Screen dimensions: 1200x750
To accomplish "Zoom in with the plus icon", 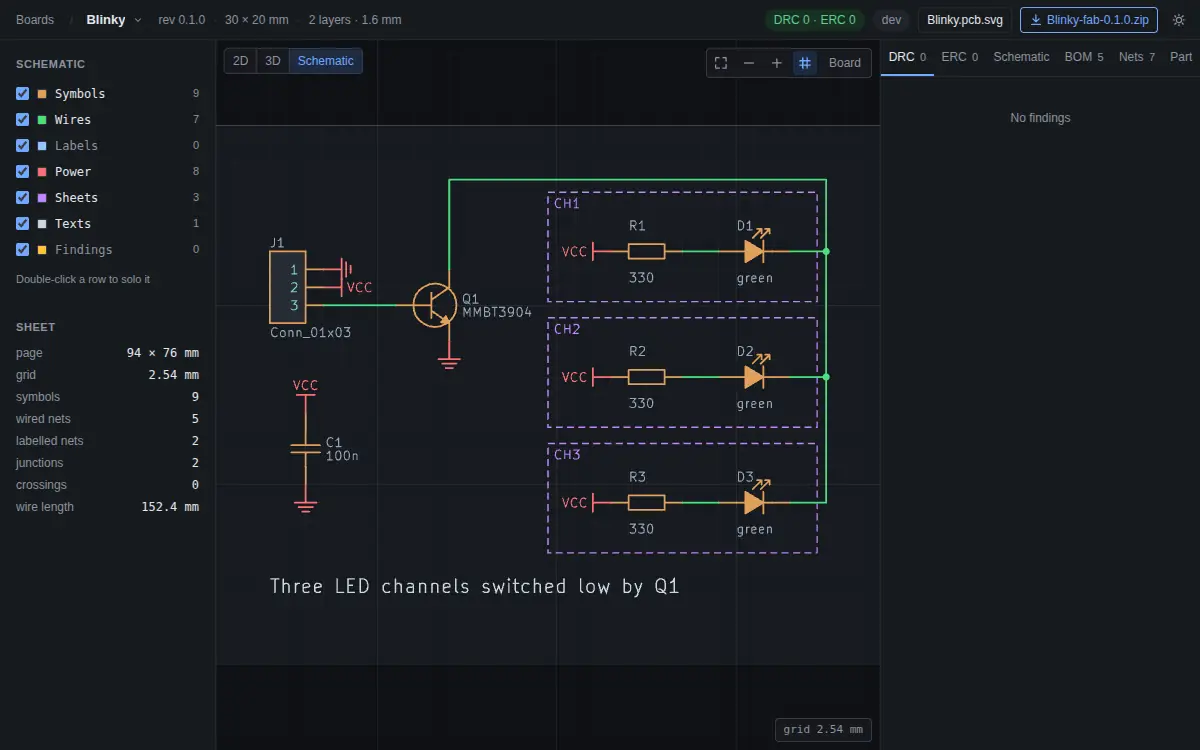I will 777,63.
